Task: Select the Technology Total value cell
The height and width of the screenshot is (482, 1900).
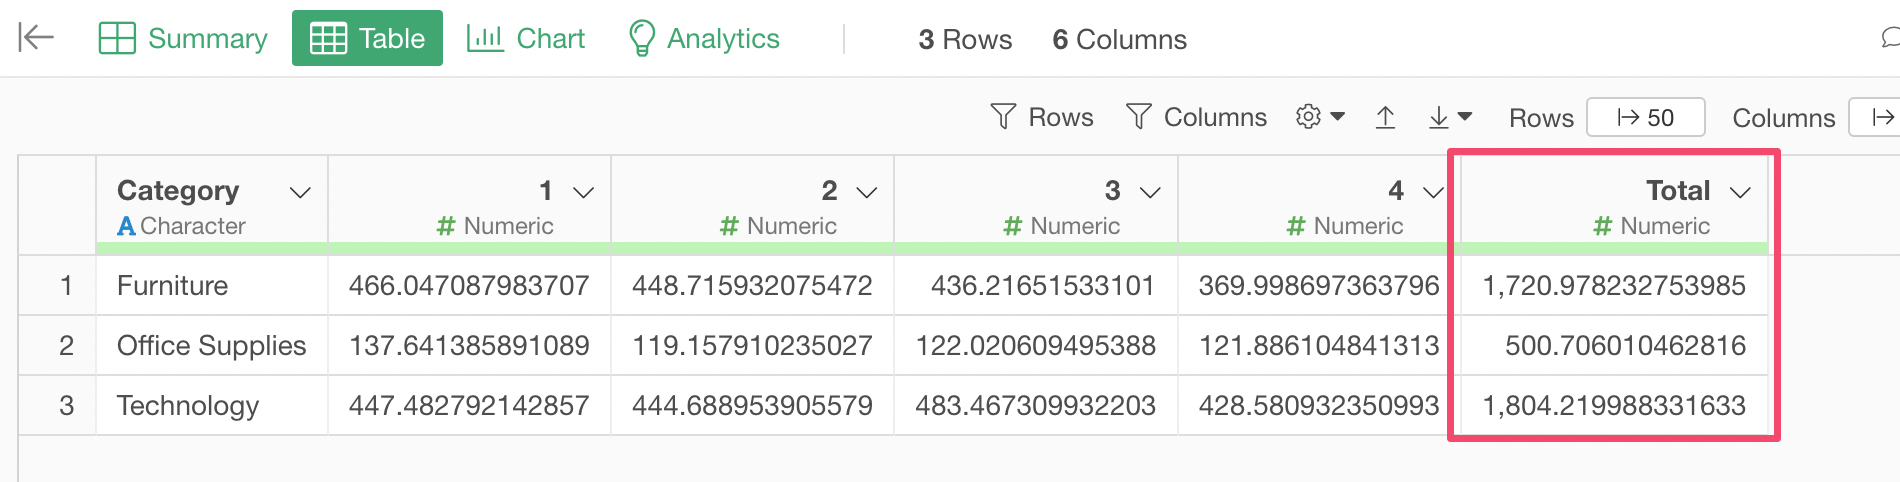Action: 1614,405
